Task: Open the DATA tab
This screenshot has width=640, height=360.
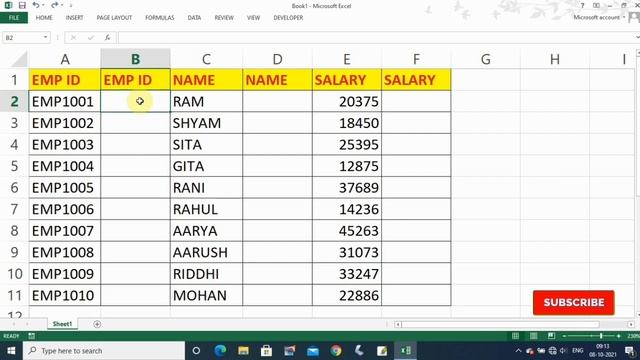Action: coord(194,18)
